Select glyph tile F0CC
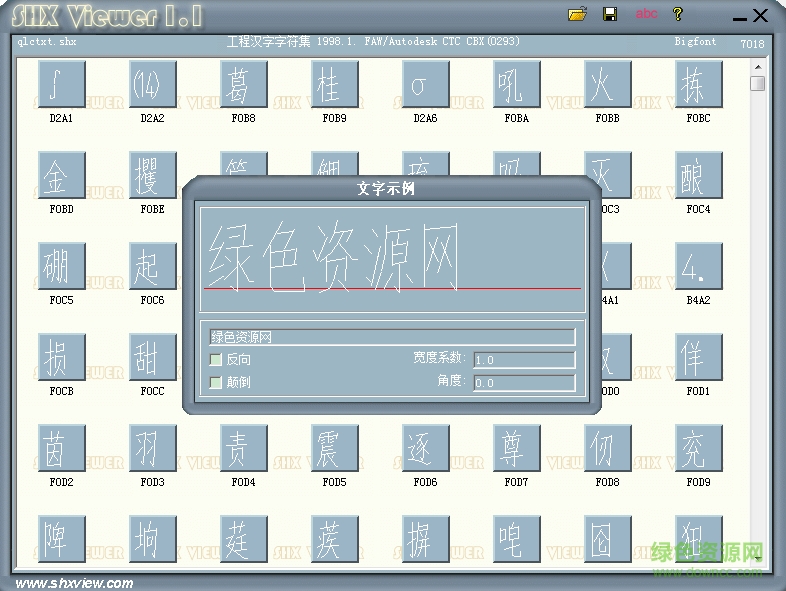Viewport: 786px width, 591px height. tap(153, 357)
